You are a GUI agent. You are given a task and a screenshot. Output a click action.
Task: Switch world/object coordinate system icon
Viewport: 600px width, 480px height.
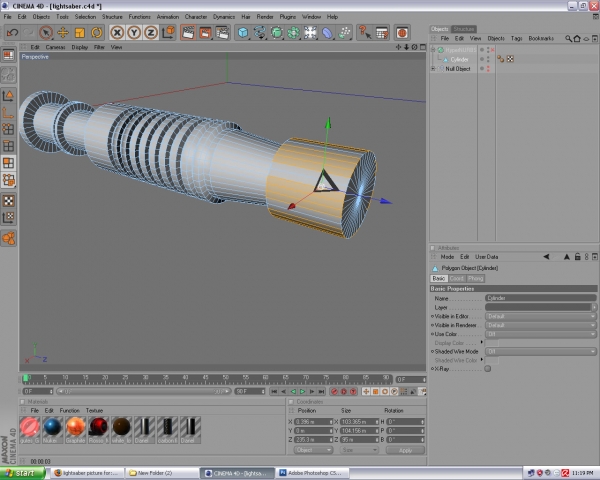click(168, 33)
